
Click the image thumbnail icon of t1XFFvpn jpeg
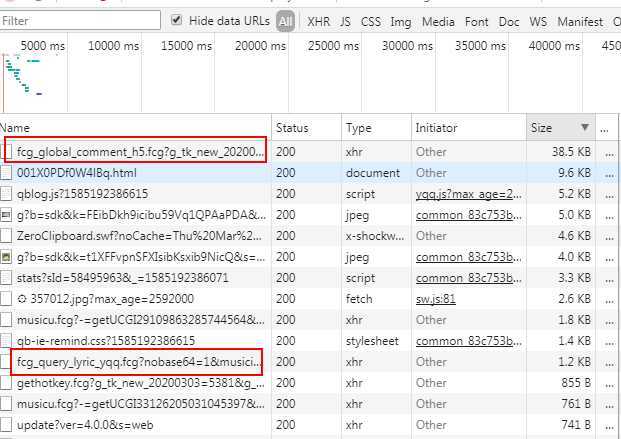click(6, 257)
